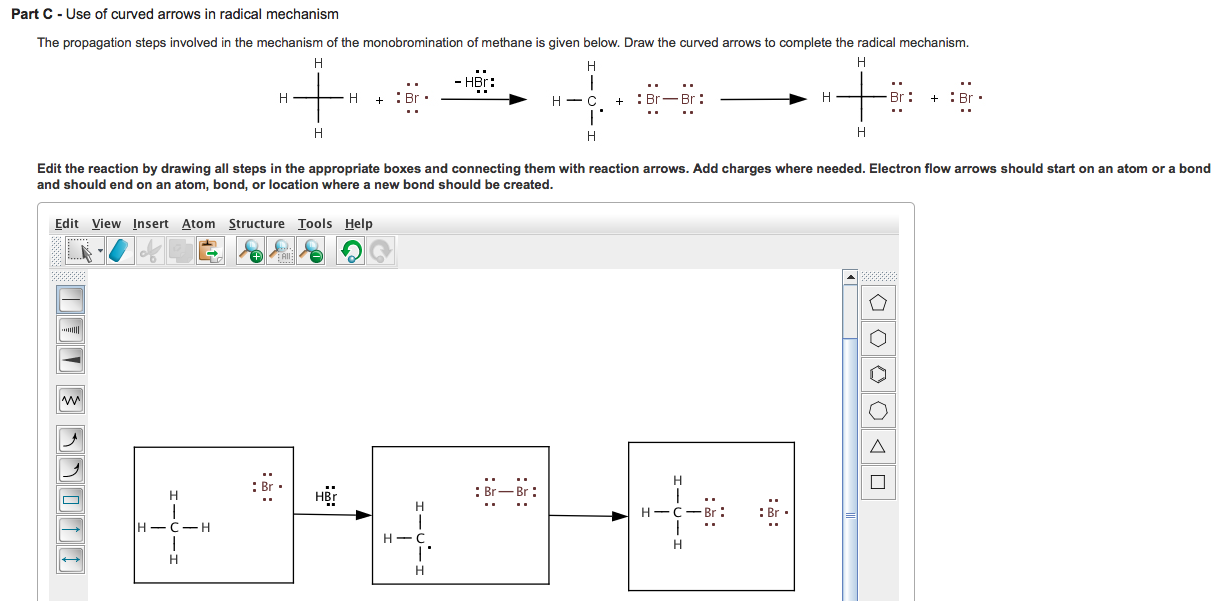Select the cyclopropane triangle template
The image size is (1230, 601).
pyautogui.click(x=876, y=446)
